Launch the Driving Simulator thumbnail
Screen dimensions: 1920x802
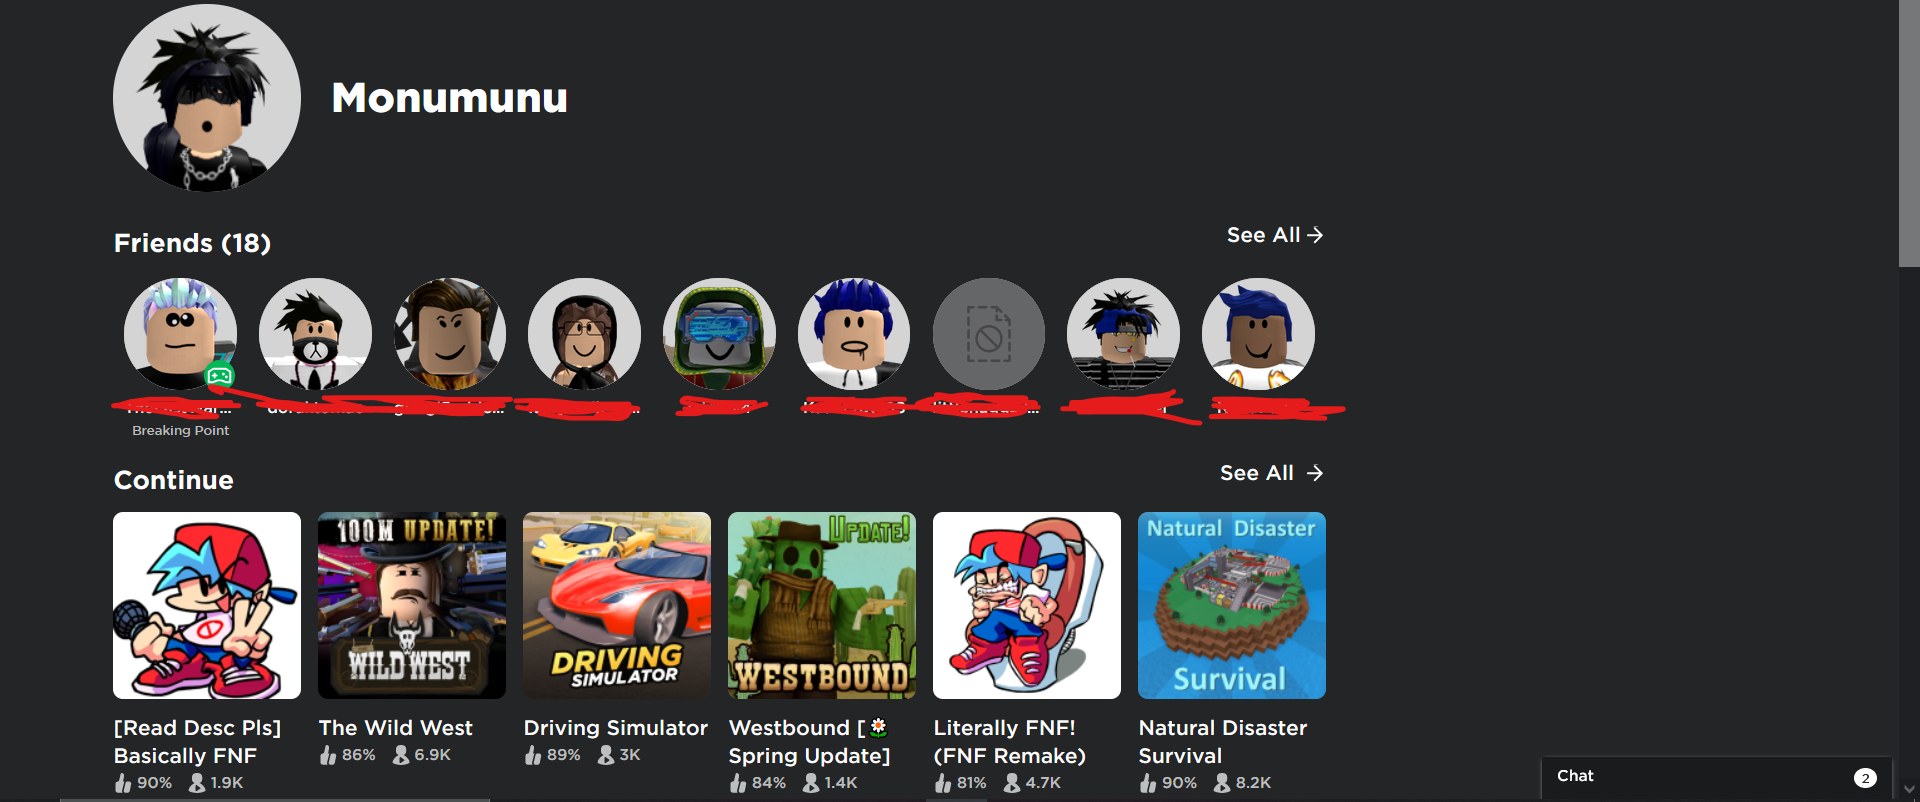click(x=617, y=605)
